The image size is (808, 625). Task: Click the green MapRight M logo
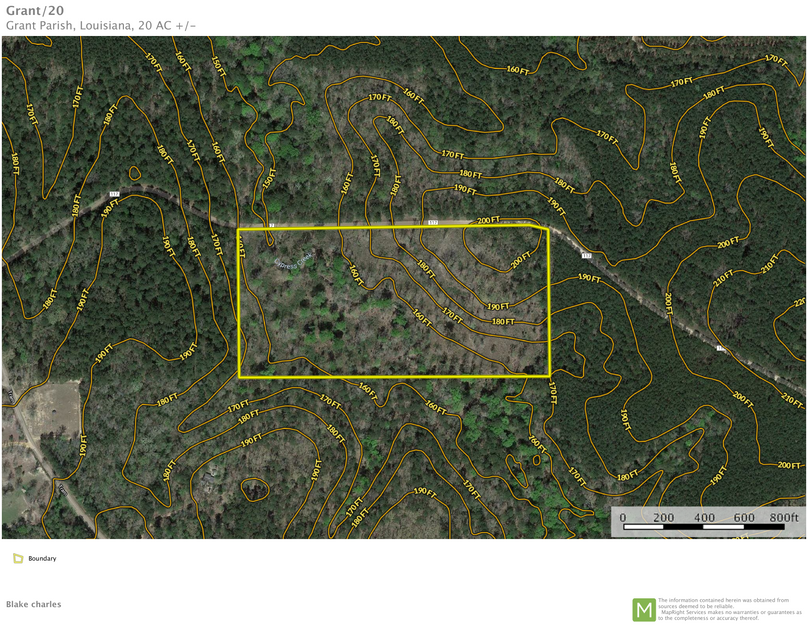(643, 609)
